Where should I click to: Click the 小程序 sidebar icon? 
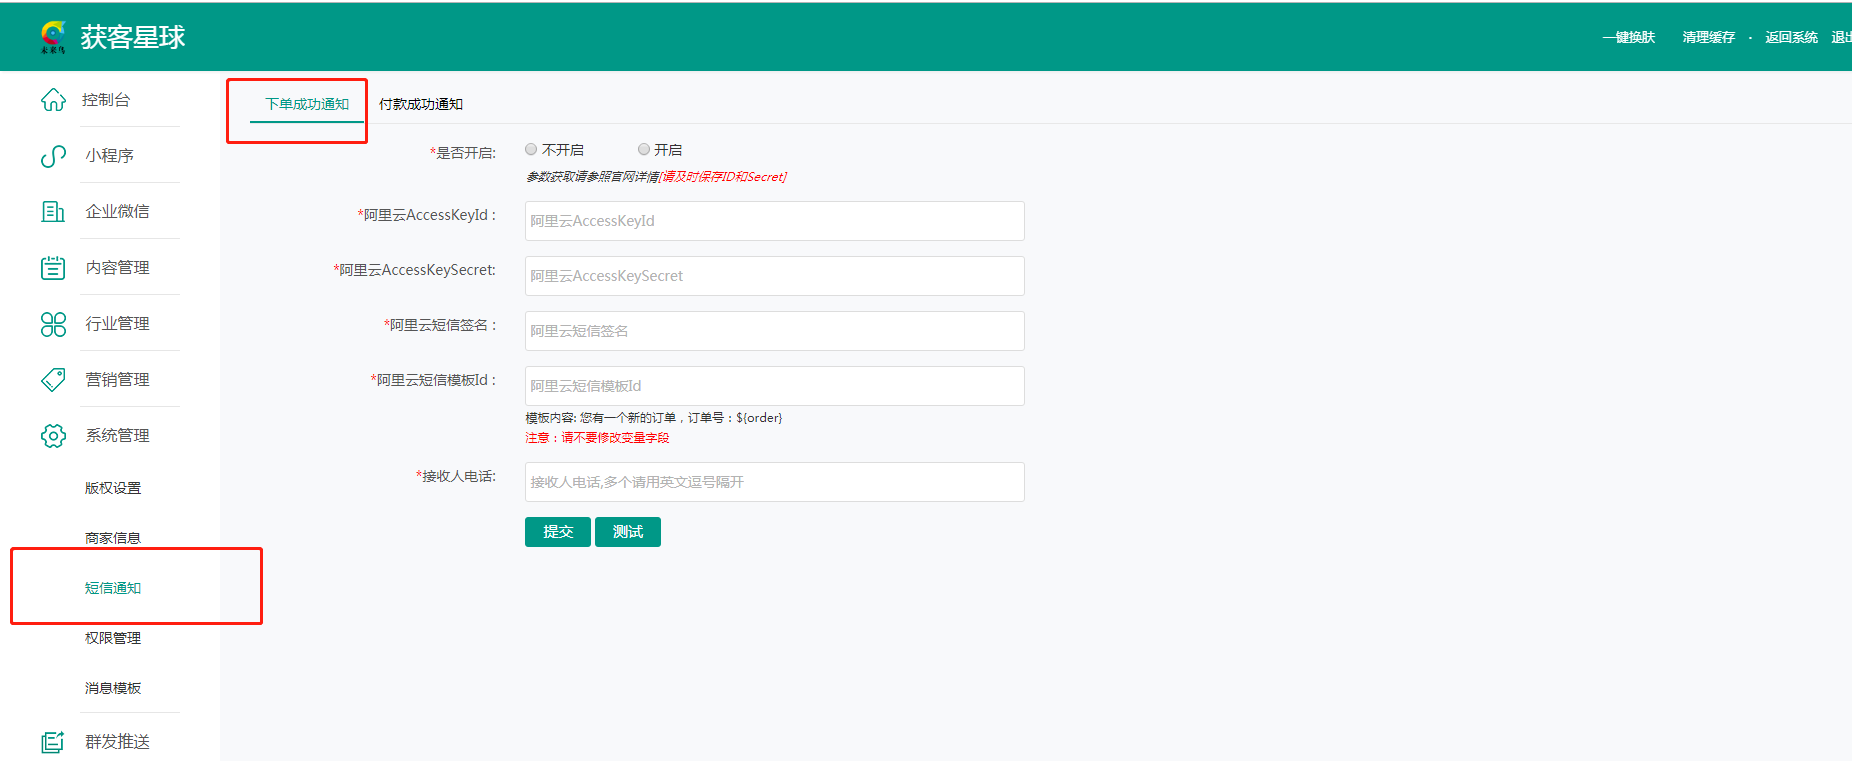(53, 156)
